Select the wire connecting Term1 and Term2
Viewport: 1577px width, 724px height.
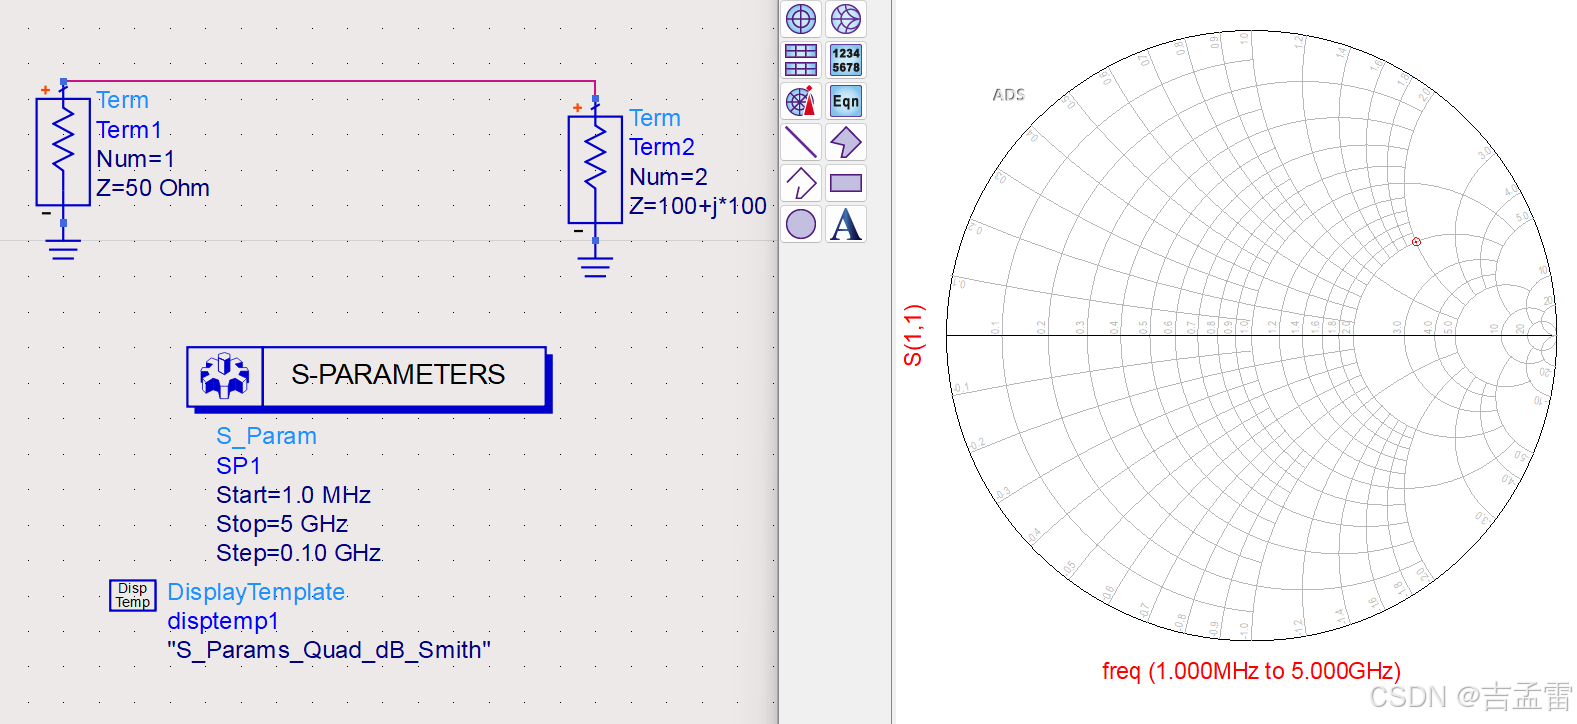click(330, 82)
